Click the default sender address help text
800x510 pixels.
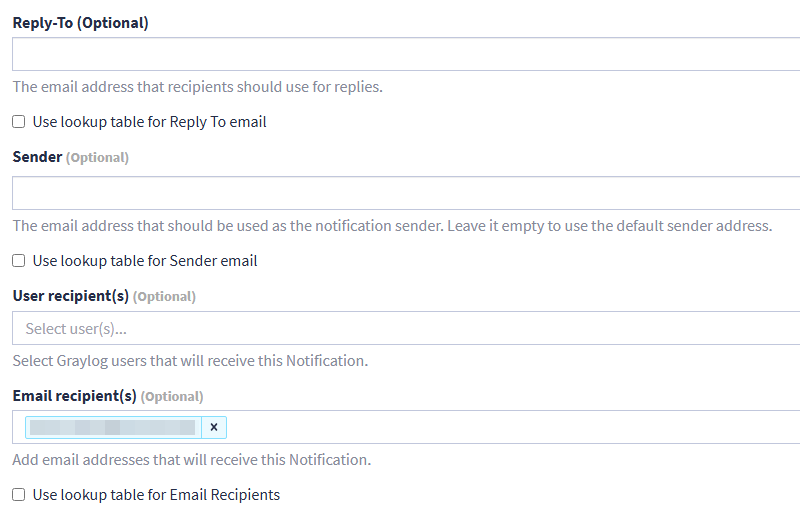click(392, 226)
